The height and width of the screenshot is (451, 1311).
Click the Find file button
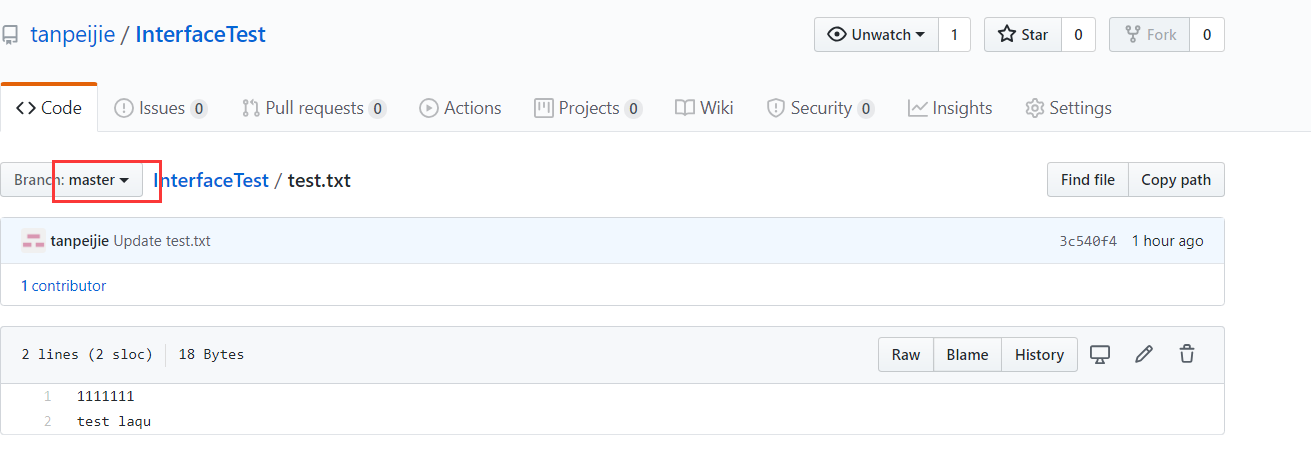click(x=1087, y=180)
